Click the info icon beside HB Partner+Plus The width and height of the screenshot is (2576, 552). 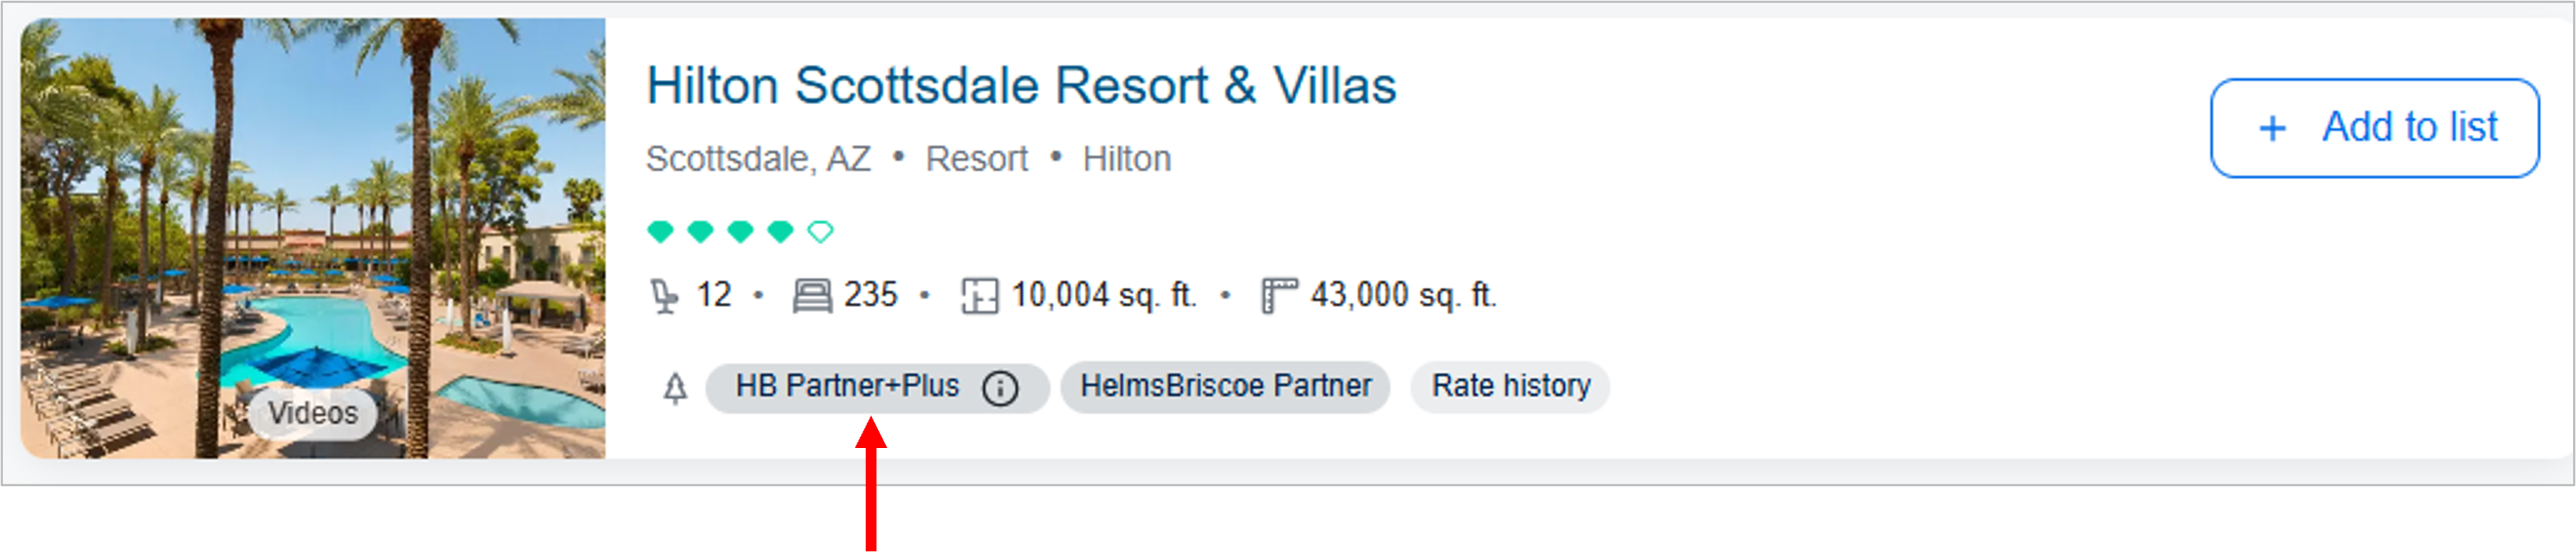point(1000,387)
